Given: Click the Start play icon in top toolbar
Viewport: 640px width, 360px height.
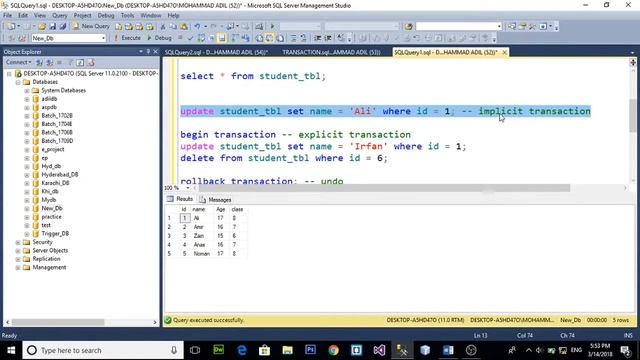Looking at the screenshot, I should (x=272, y=27).
